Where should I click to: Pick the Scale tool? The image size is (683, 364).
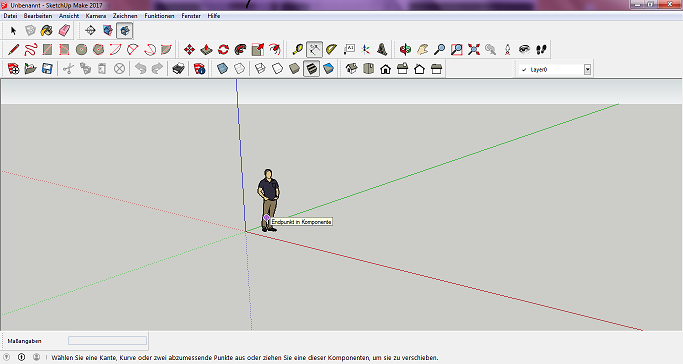[257, 49]
